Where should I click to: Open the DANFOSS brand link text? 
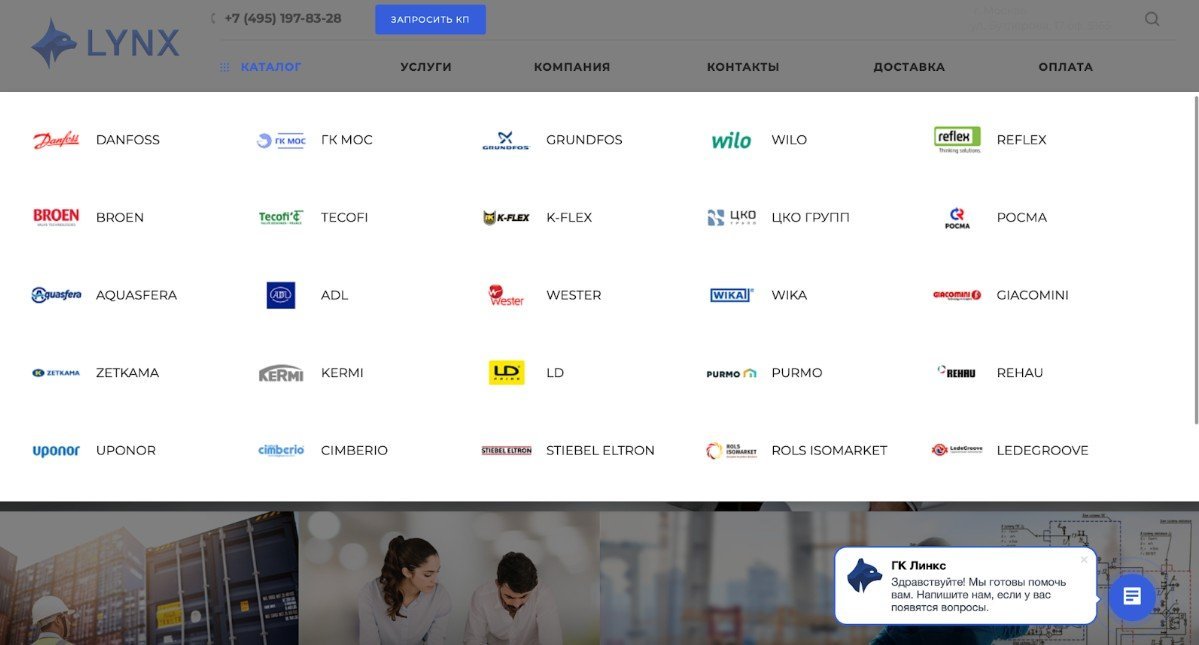128,140
